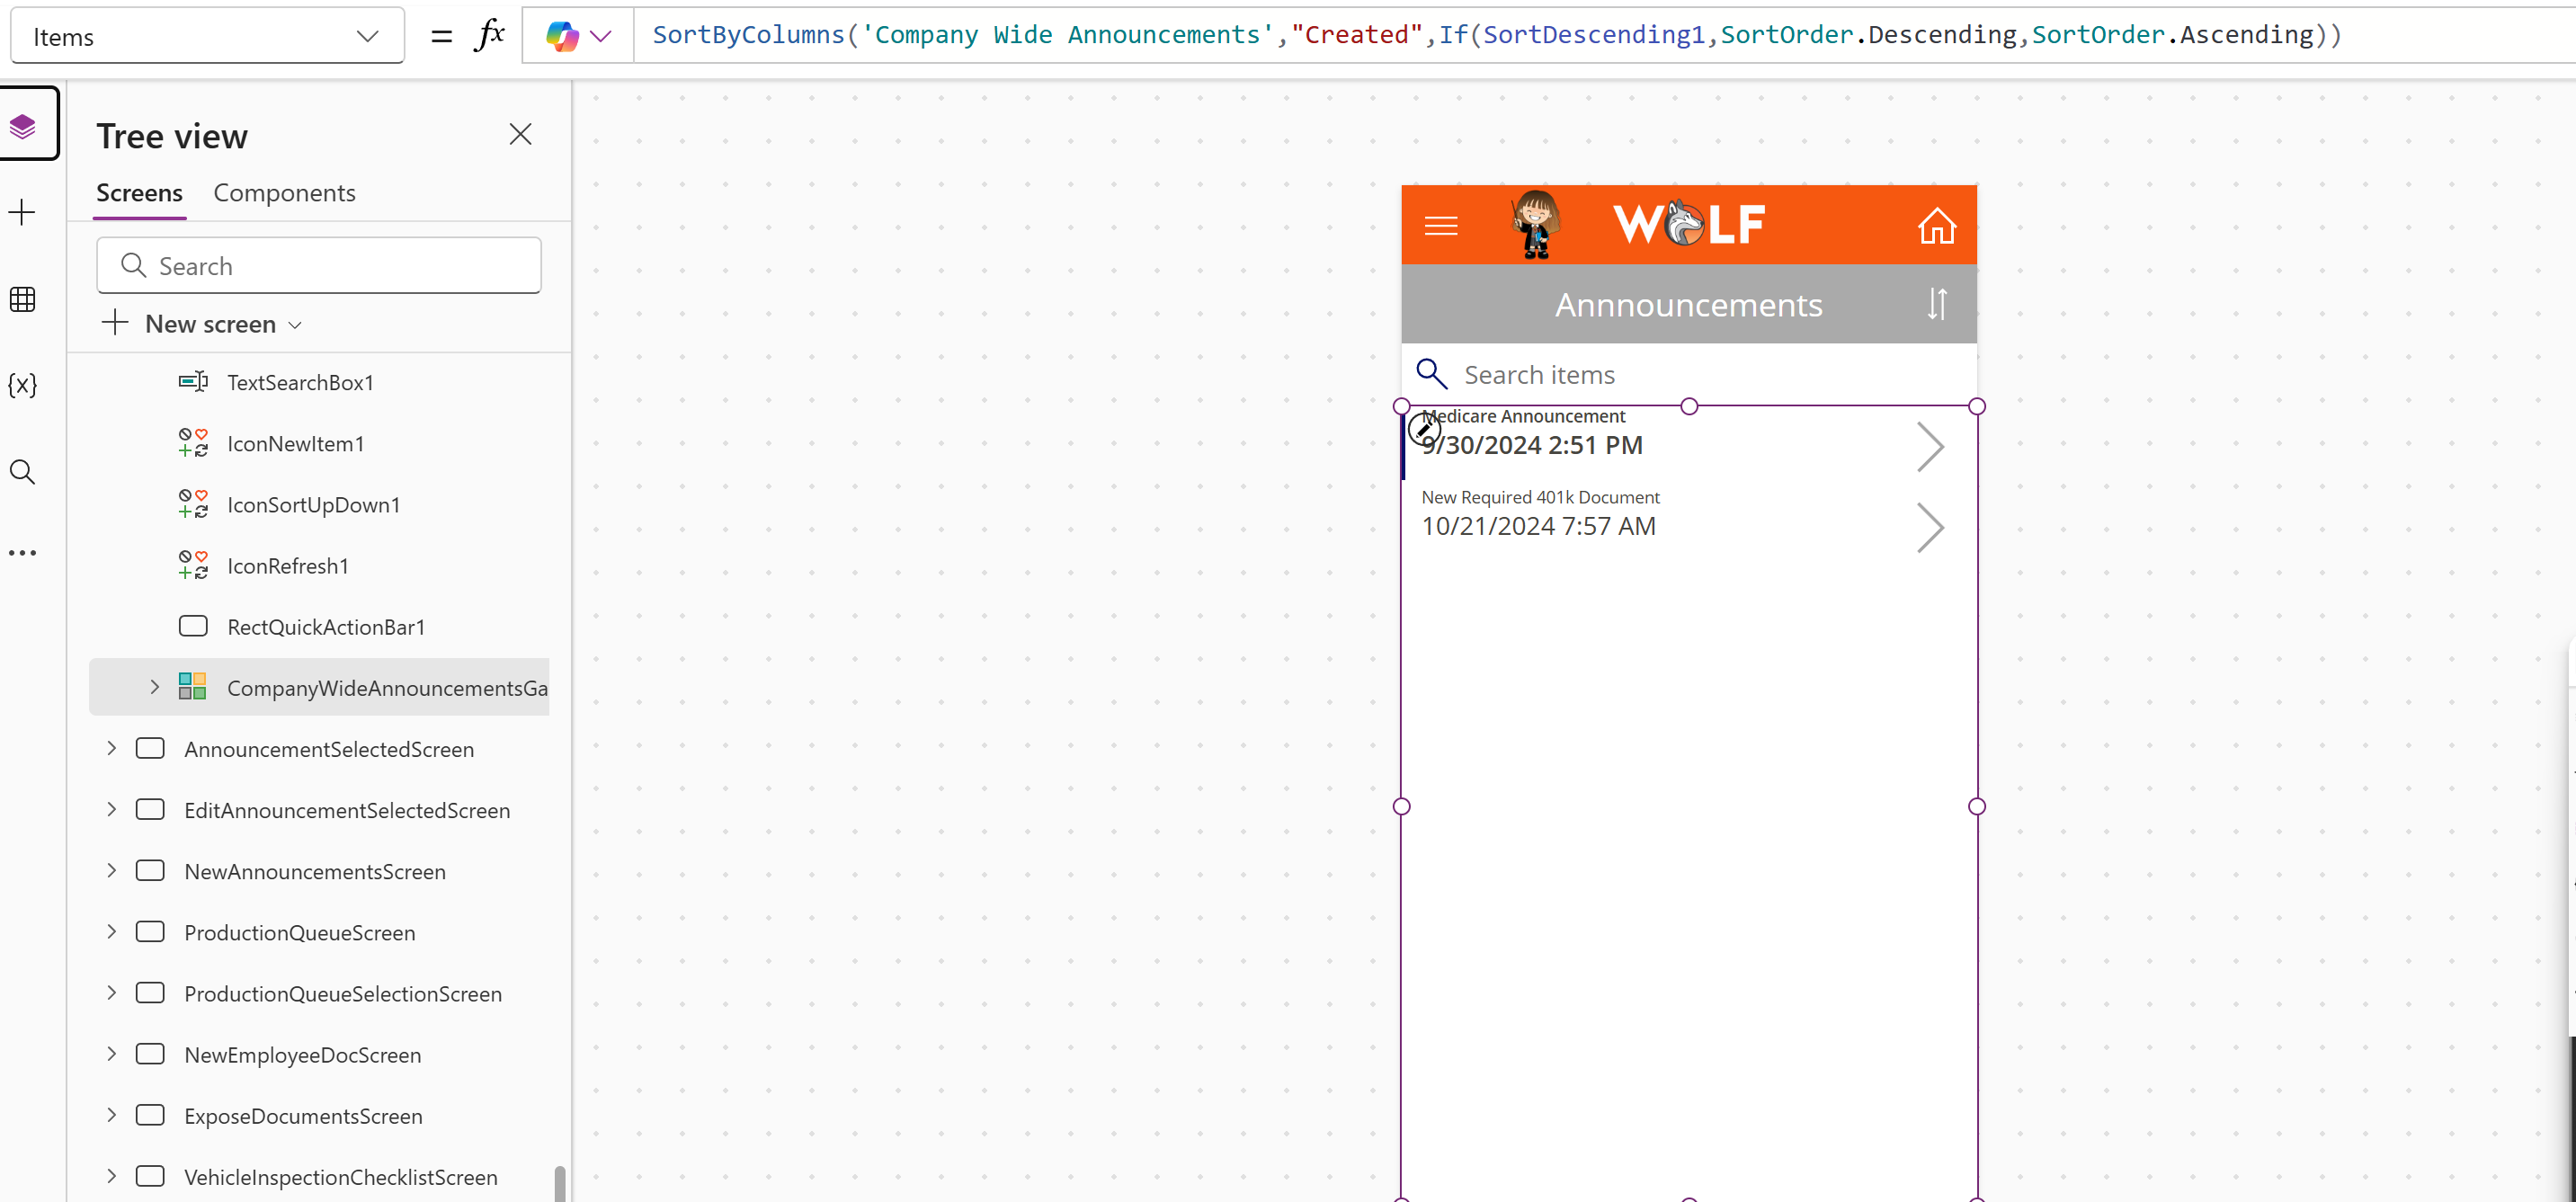Expand the CompanyWideAnnouncementsGallery node
The width and height of the screenshot is (2576, 1202).
[x=154, y=688]
